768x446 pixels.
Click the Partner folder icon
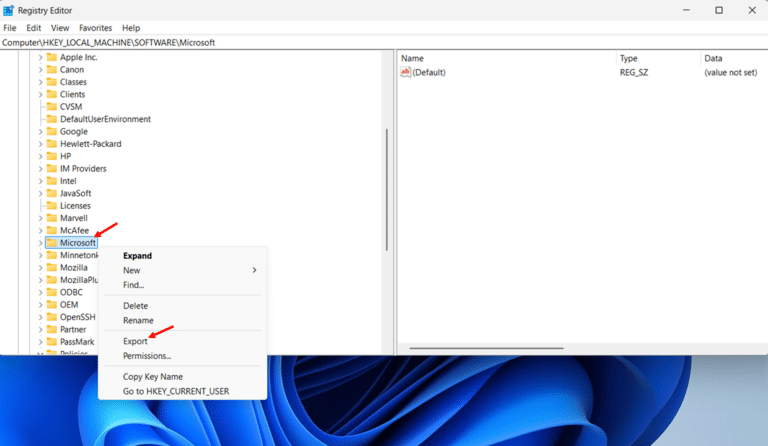tap(51, 329)
